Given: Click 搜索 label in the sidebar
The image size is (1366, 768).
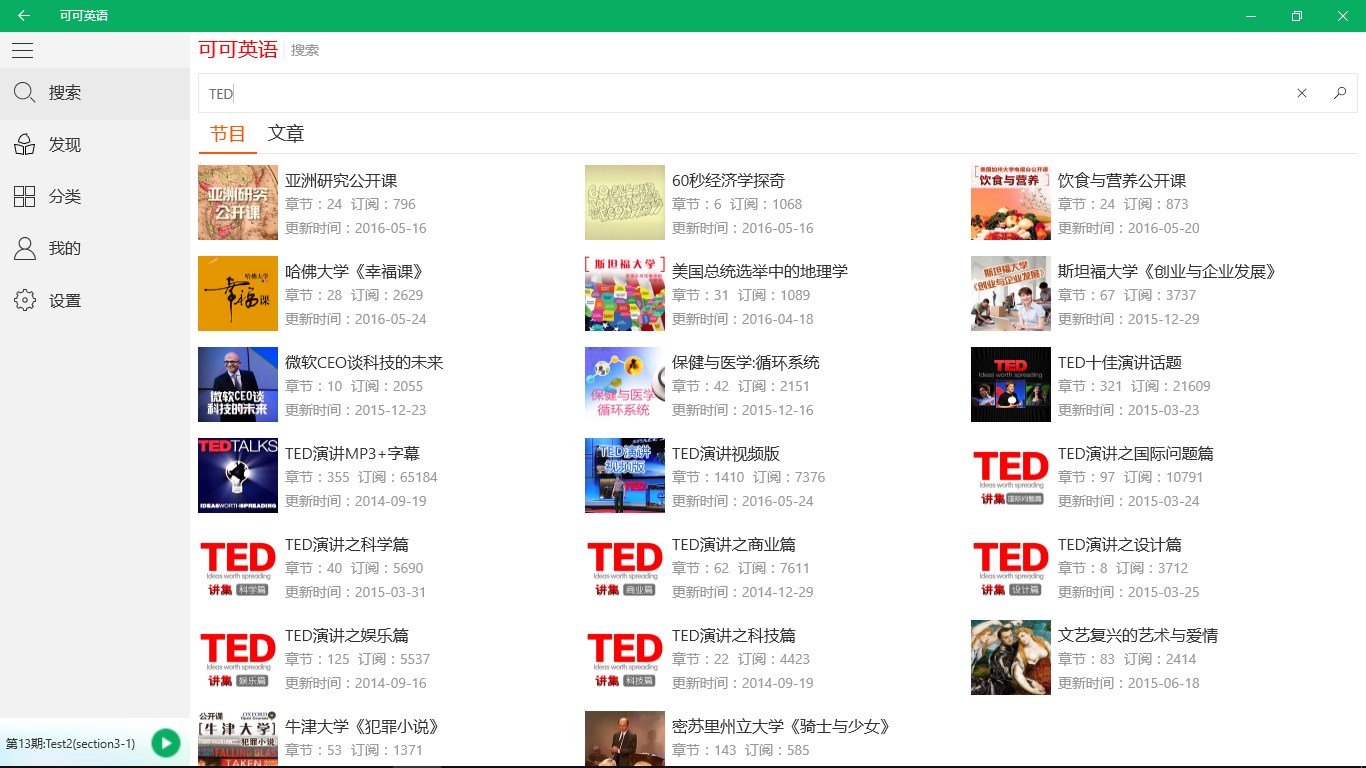Looking at the screenshot, I should click(x=65, y=93).
